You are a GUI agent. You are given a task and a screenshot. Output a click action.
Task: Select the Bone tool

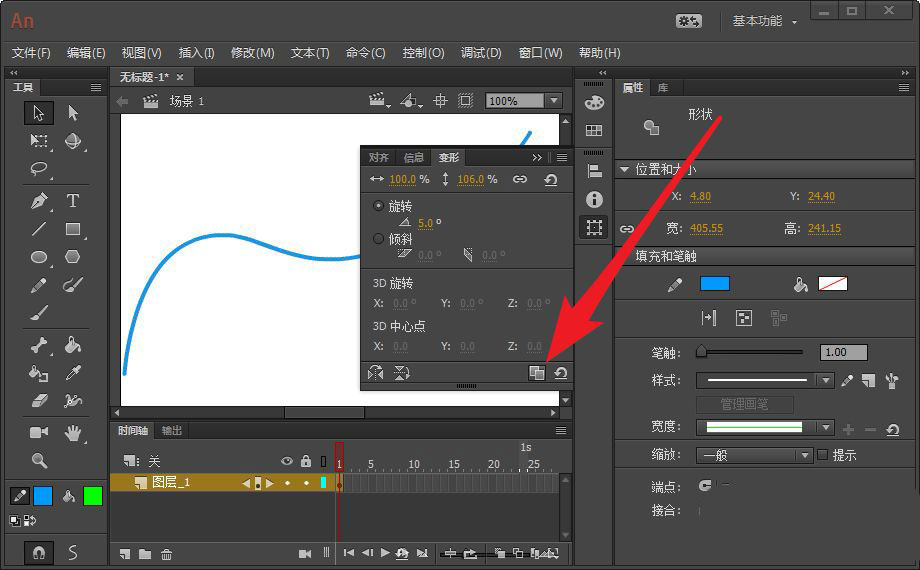click(x=39, y=345)
